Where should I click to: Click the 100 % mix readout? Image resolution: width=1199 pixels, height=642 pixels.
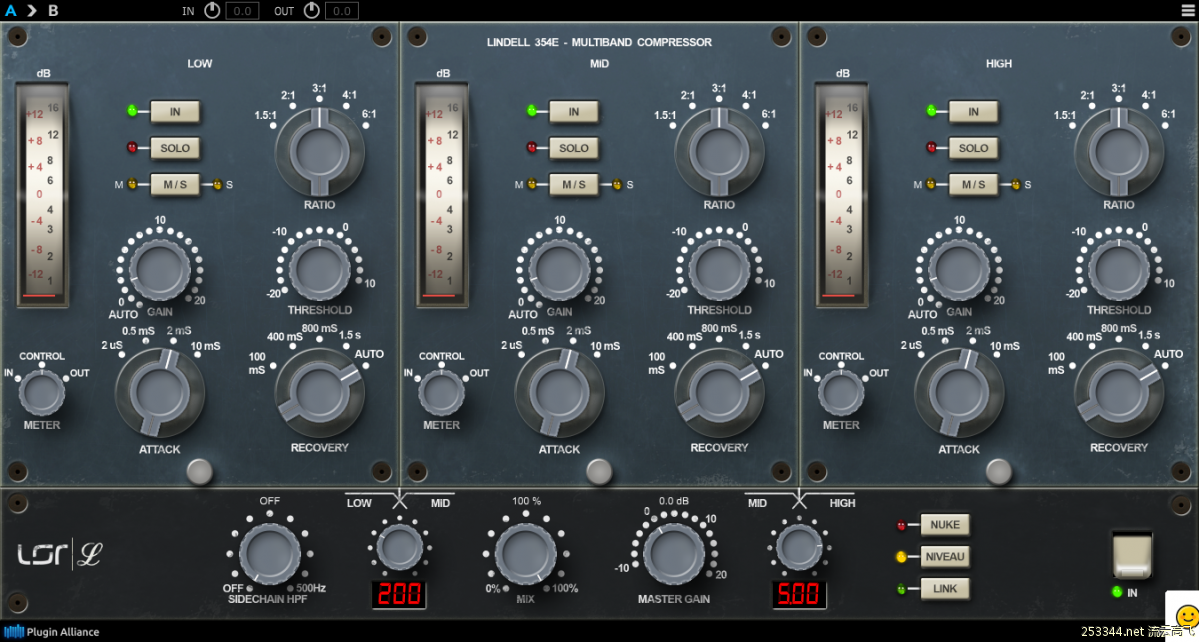526,501
